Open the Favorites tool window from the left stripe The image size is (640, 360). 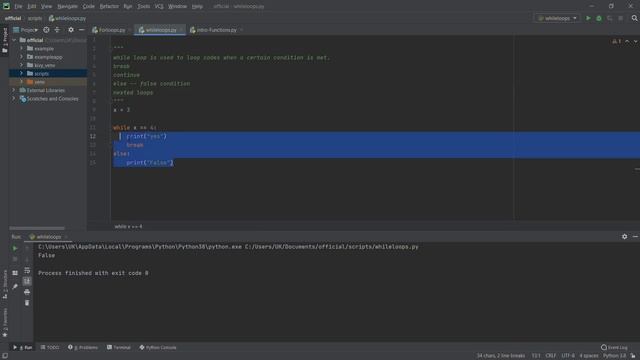tap(5, 322)
